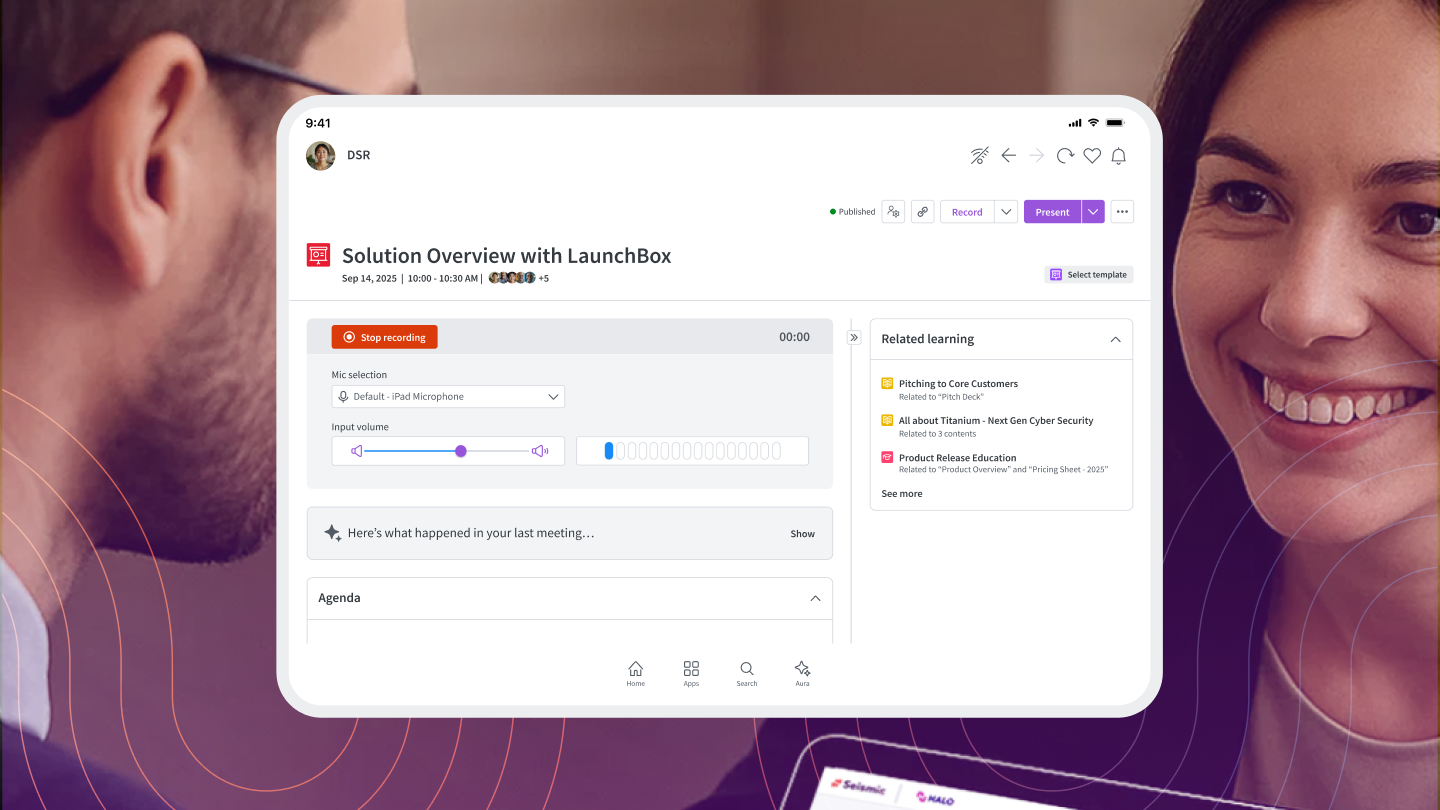Click the notification bell icon

click(x=1119, y=156)
